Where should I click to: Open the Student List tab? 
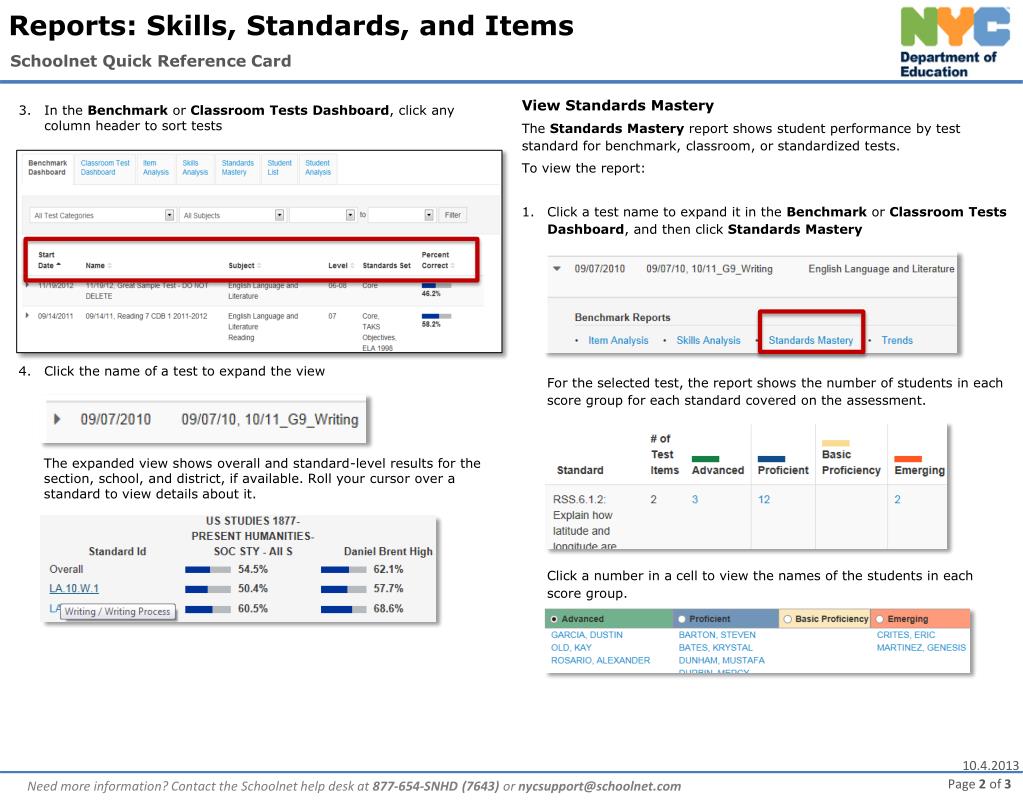point(279,168)
